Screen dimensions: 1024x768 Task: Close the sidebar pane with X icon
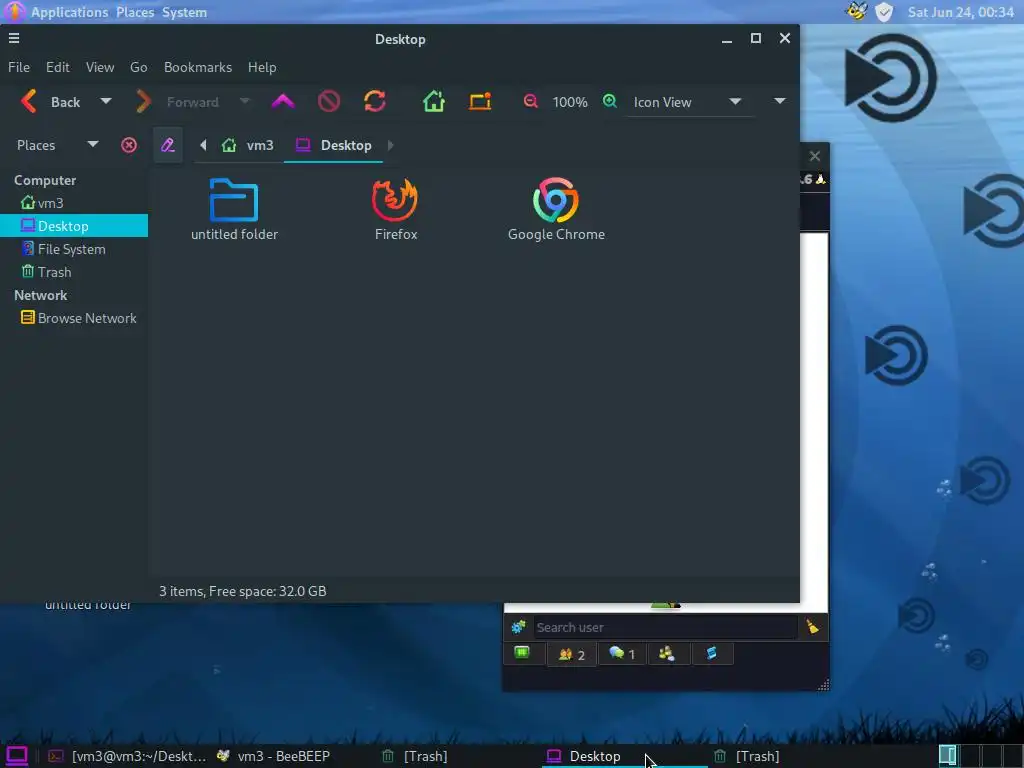click(129, 145)
